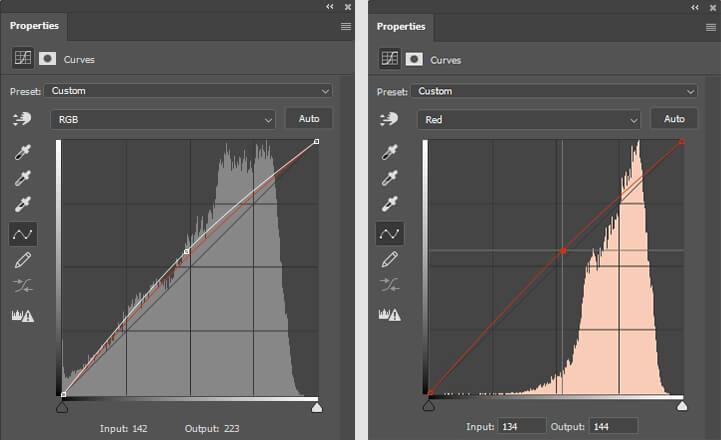Viewport: 721px width, 440px height.
Task: Select edit points curve tool in RGB panel
Action: (x=23, y=234)
